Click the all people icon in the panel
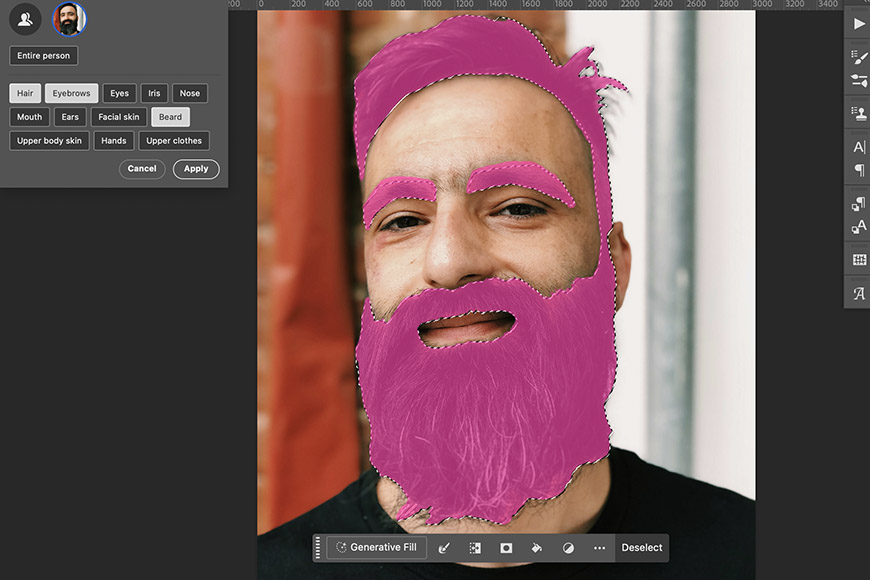 coord(26,18)
